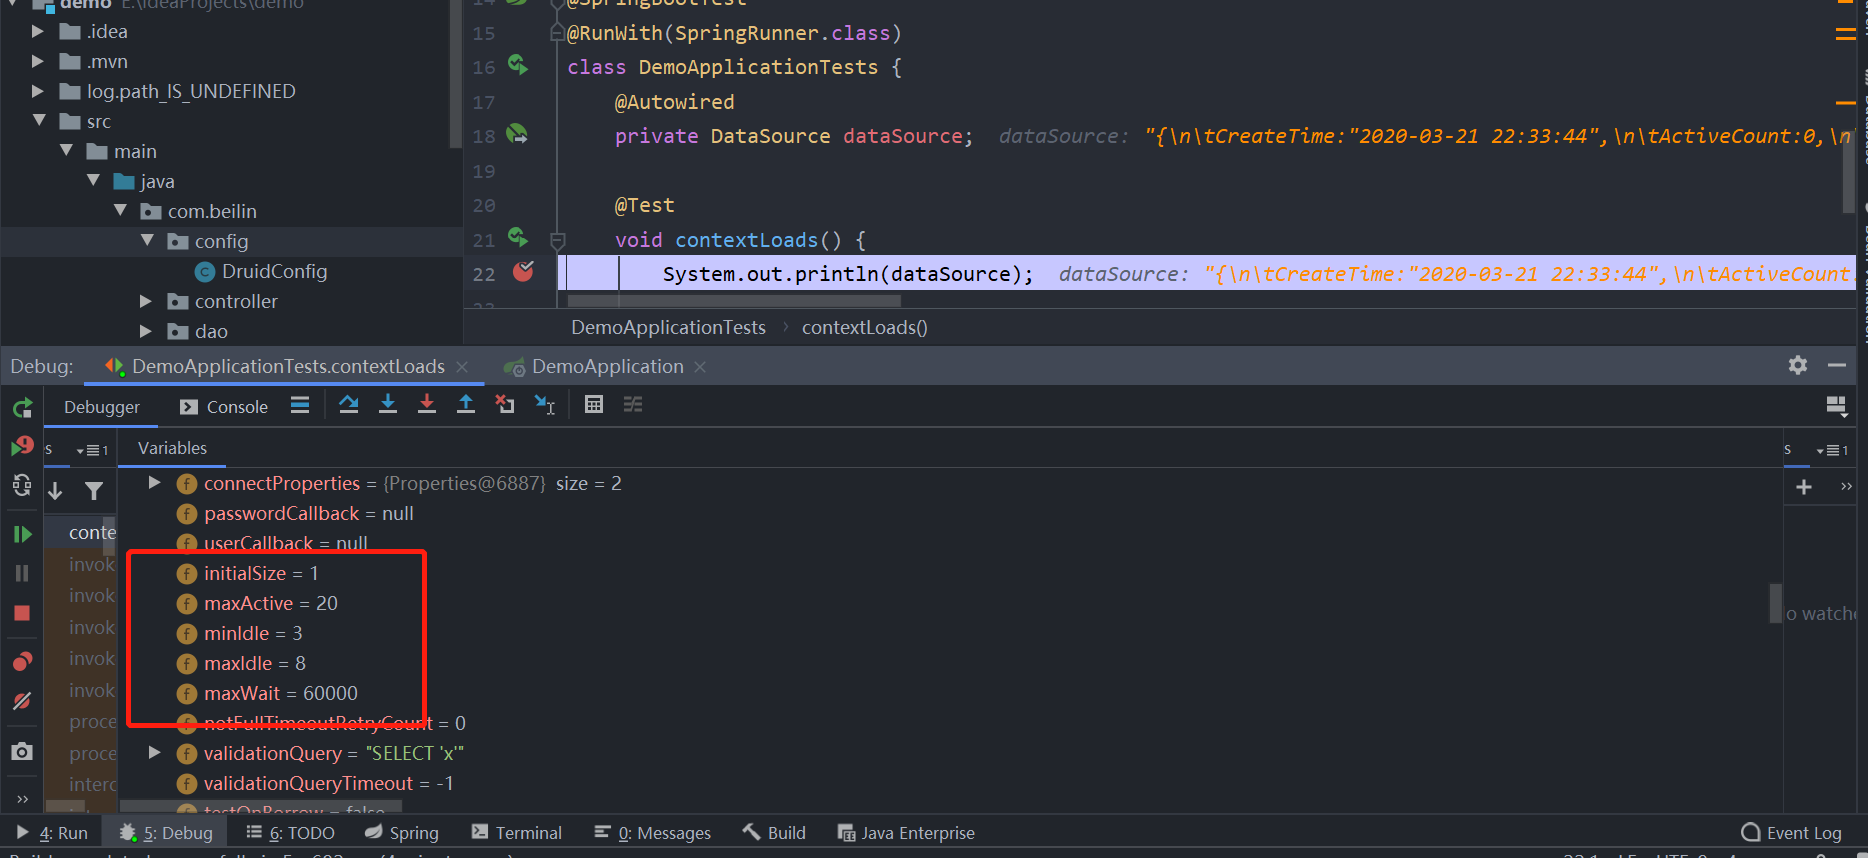Switch to the Debugger tab
This screenshot has width=1868, height=858.
(102, 407)
